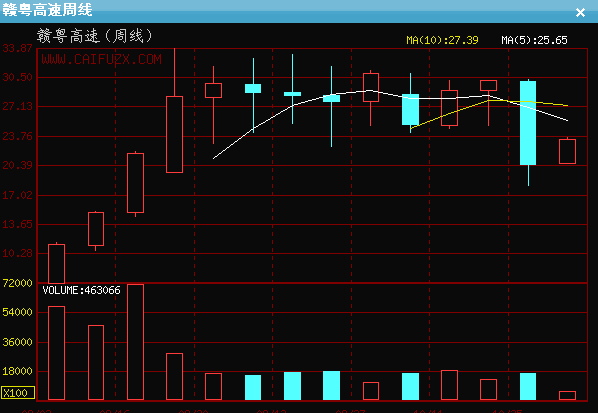Select the large cyan candlestick near right
598x413 pixels.
(528, 123)
